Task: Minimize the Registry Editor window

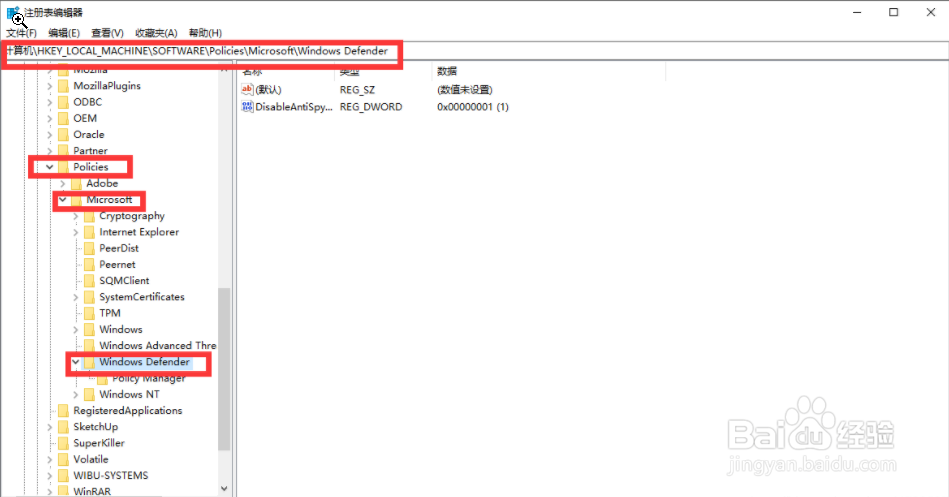Action: pos(857,12)
